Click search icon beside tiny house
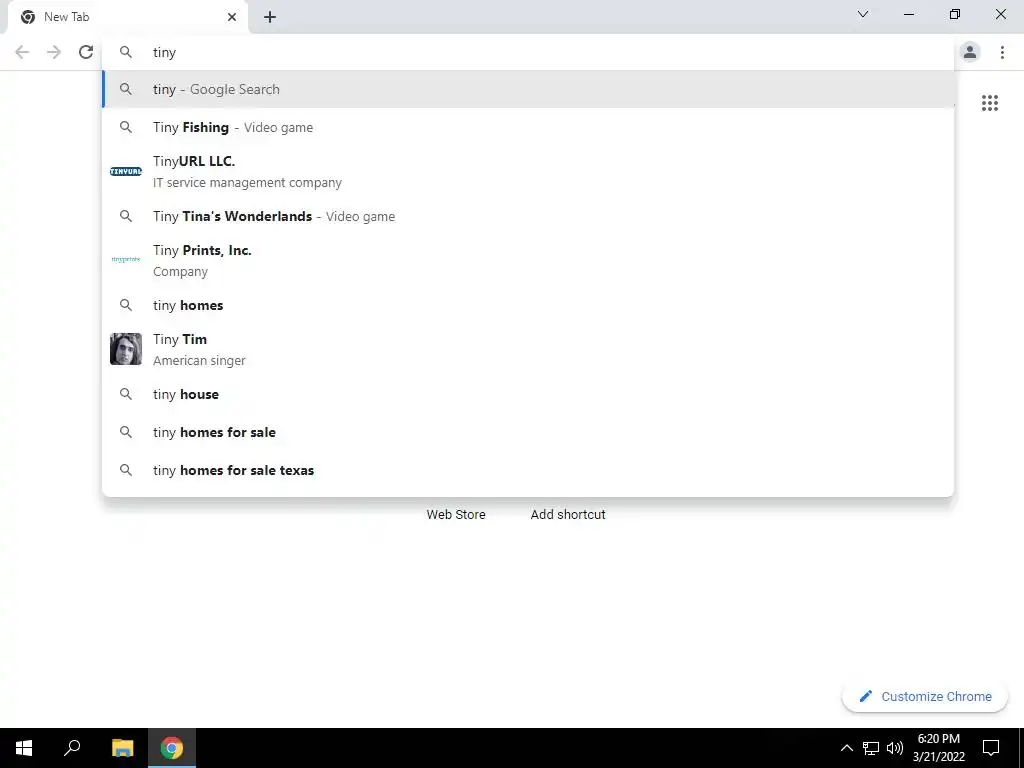1024x768 pixels. [125, 394]
